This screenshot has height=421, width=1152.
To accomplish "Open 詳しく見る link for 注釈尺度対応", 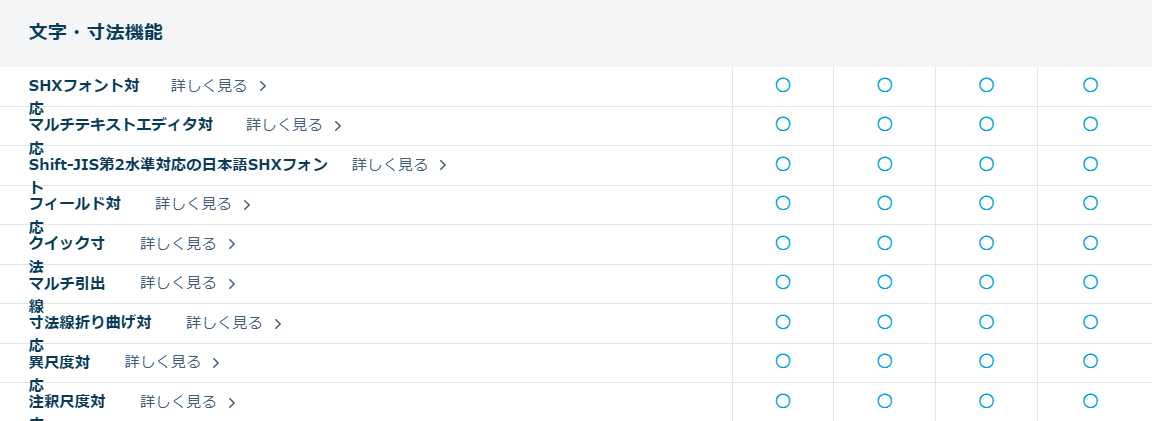I will (178, 402).
